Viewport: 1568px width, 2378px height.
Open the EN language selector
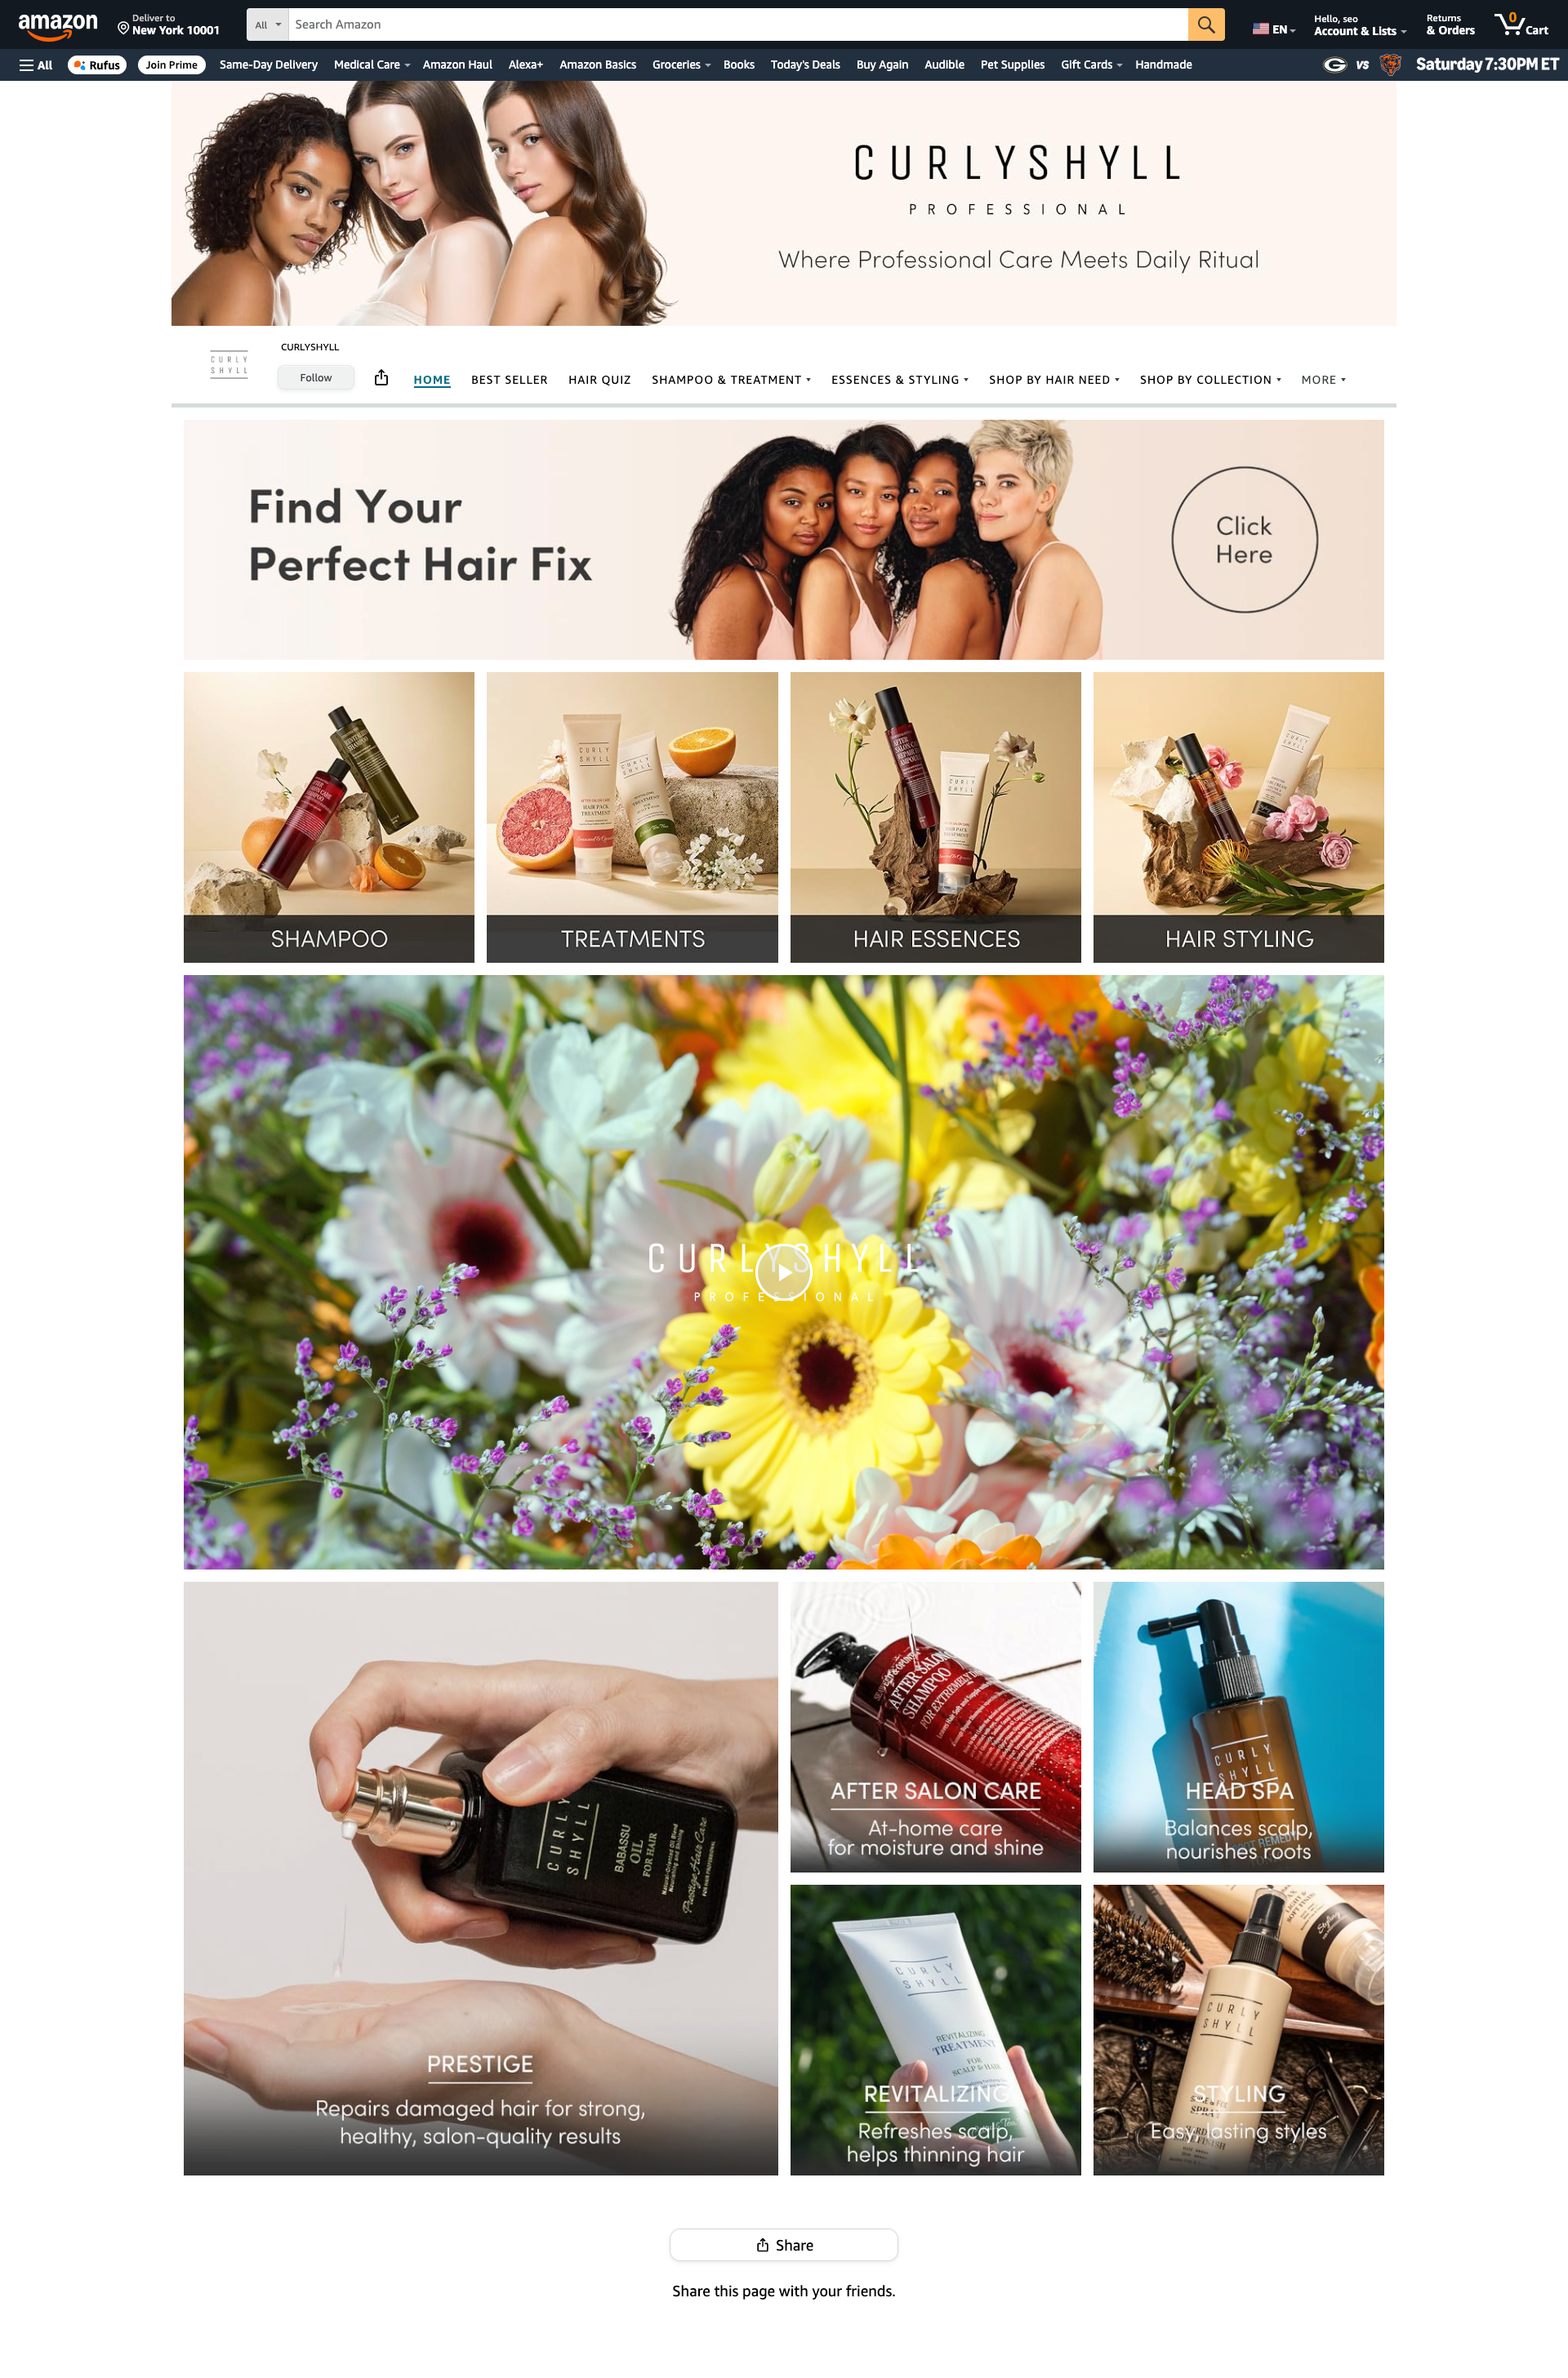coord(1274,29)
